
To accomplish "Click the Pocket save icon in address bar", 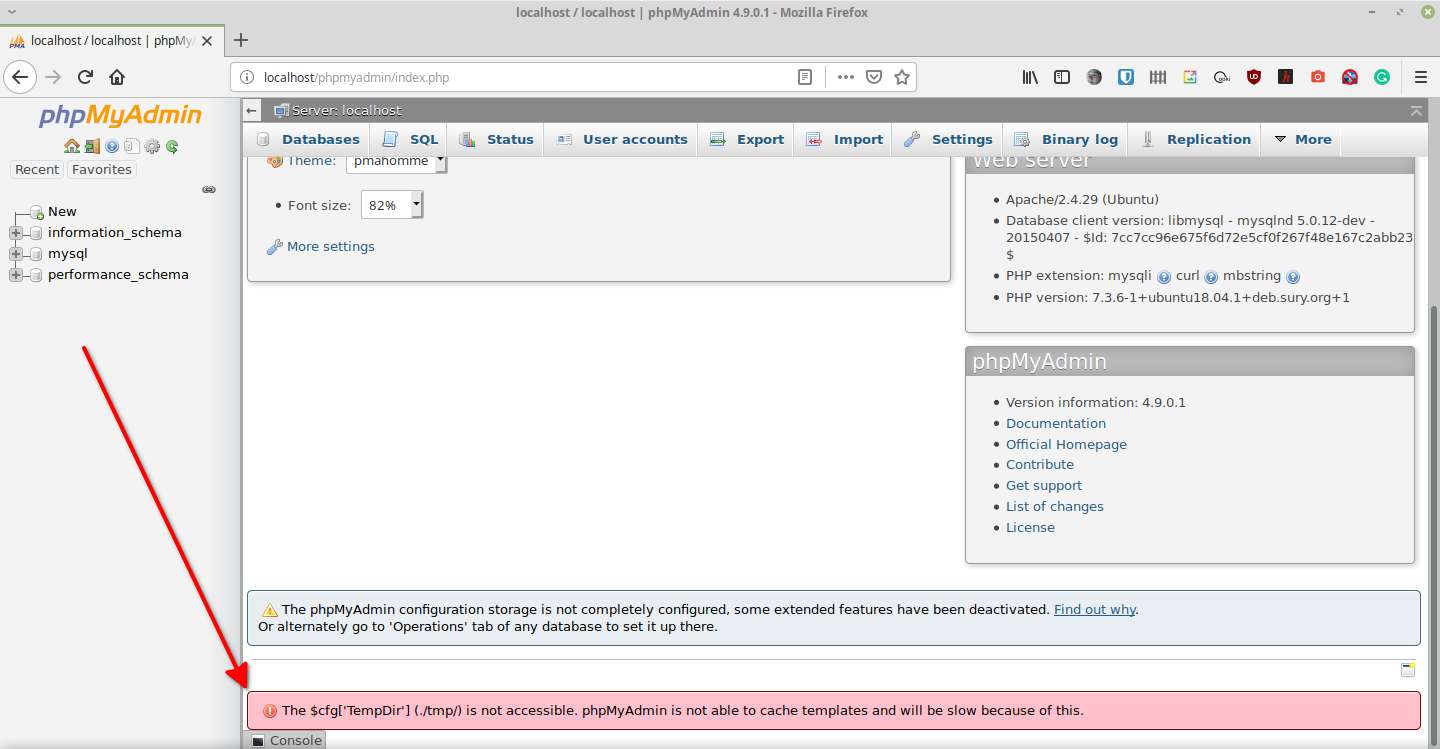I will click(873, 77).
